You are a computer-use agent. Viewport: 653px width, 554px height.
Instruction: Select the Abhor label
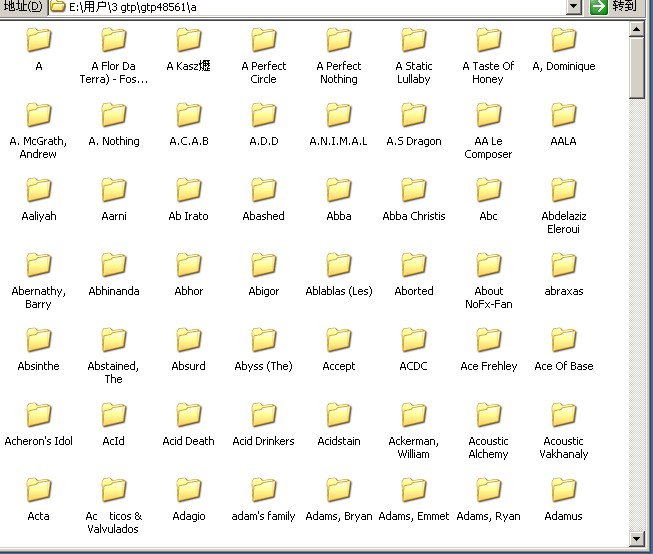tap(189, 291)
